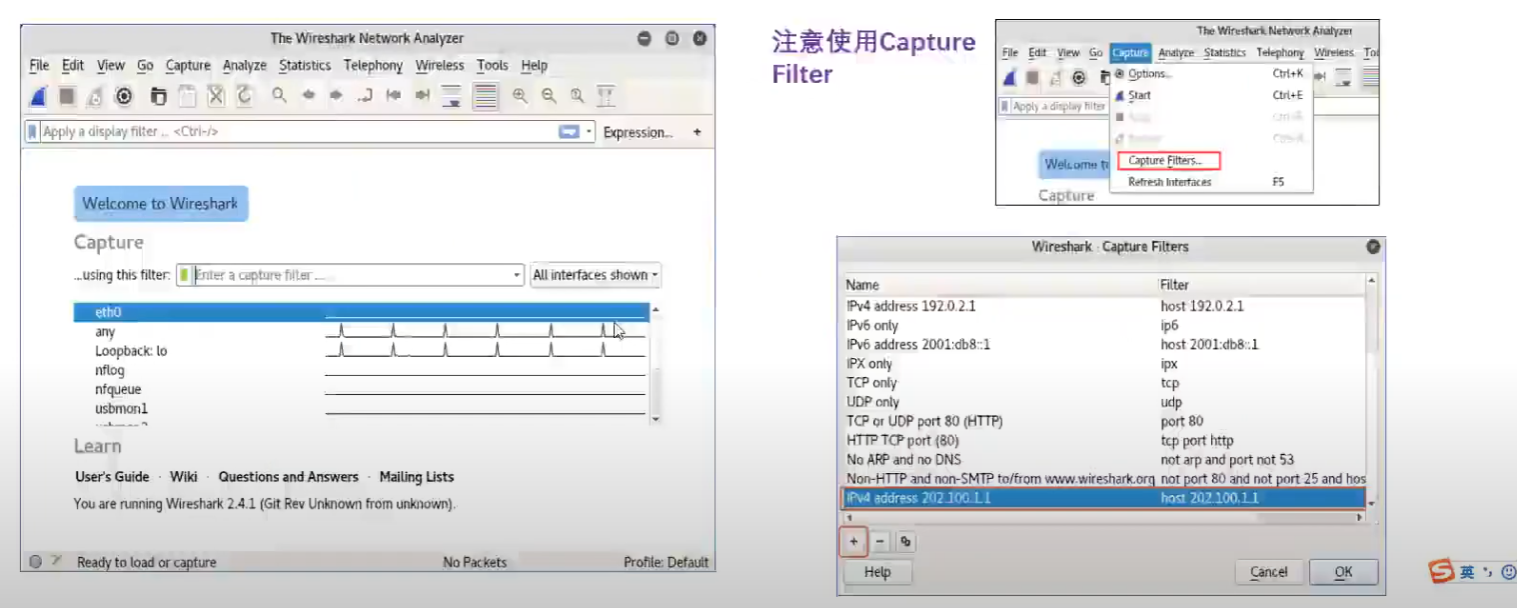1517x608 pixels.
Task: Open Edit menu in main Wireshark window
Action: click(x=73, y=65)
